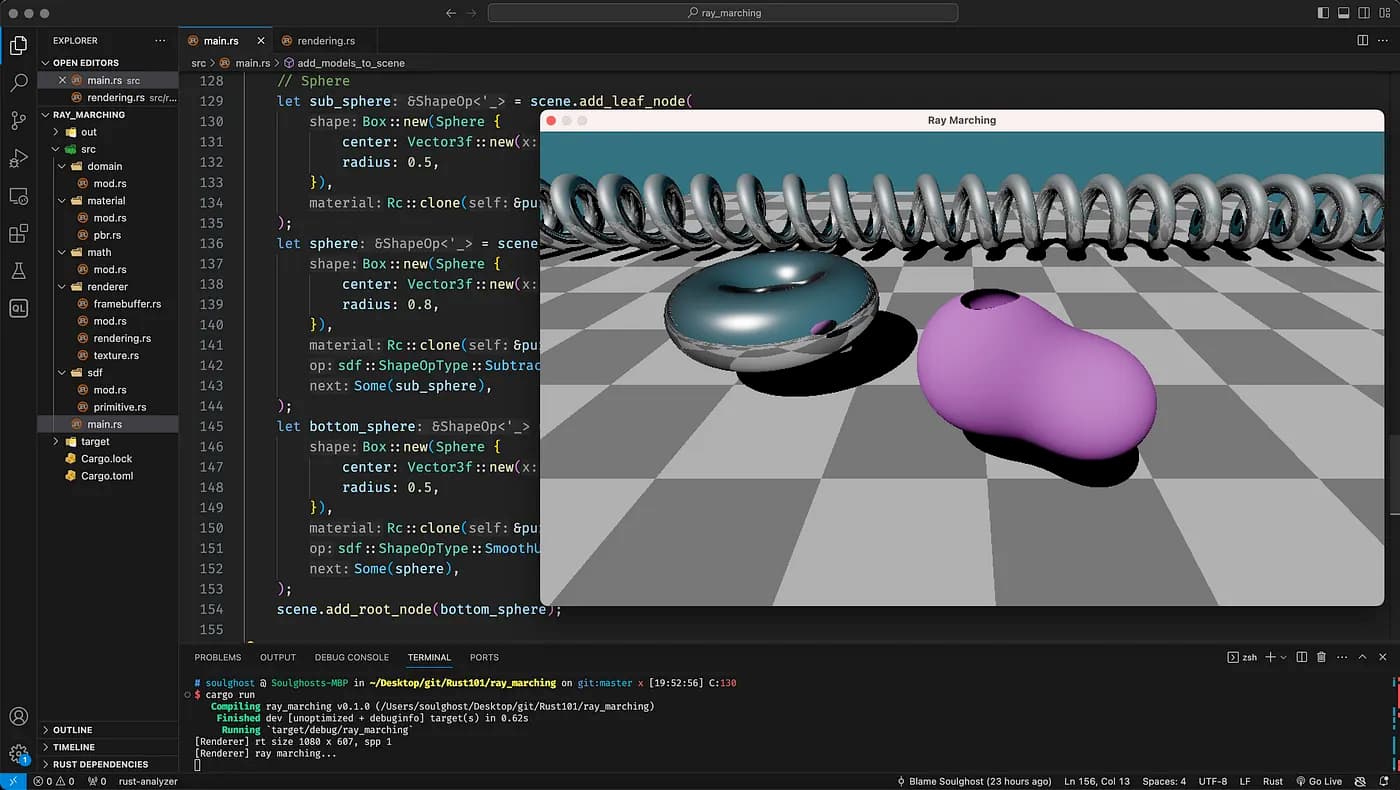Open the Extensions view
This screenshot has width=1400, height=790.
point(18,232)
